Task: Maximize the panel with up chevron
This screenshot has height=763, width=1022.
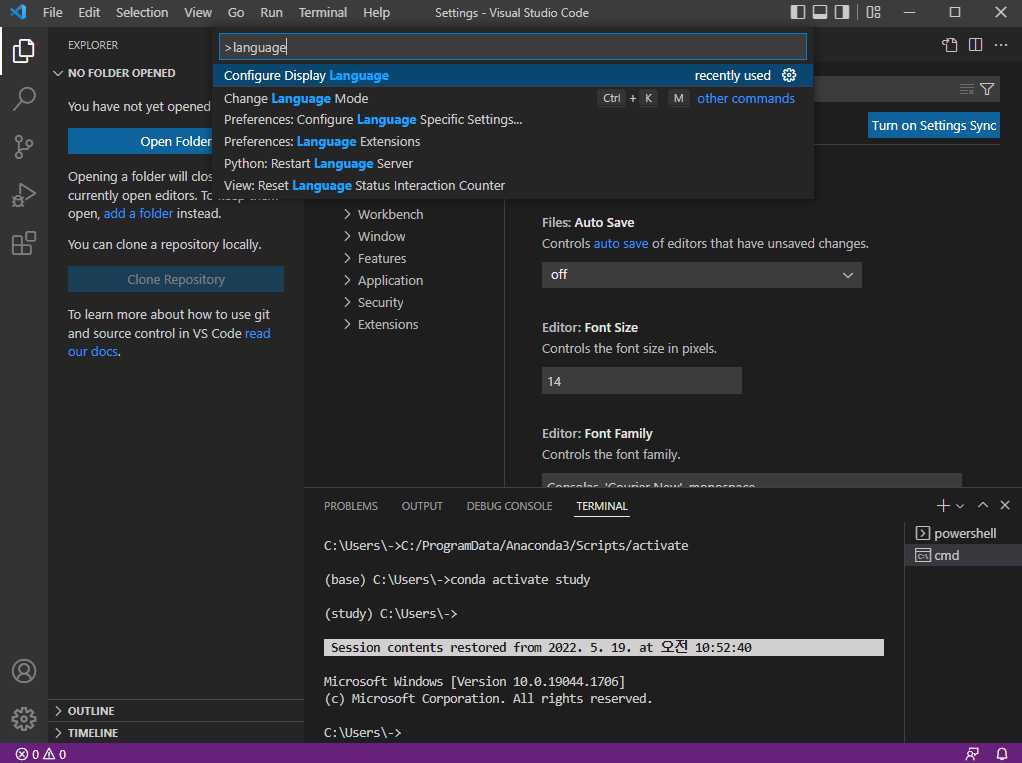Action: coord(983,506)
